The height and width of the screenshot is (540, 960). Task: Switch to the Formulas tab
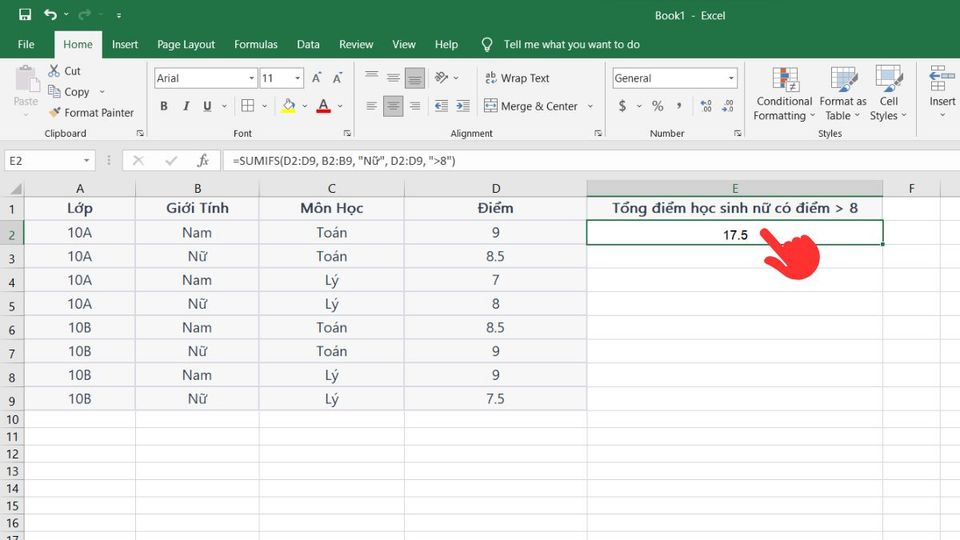coord(255,44)
